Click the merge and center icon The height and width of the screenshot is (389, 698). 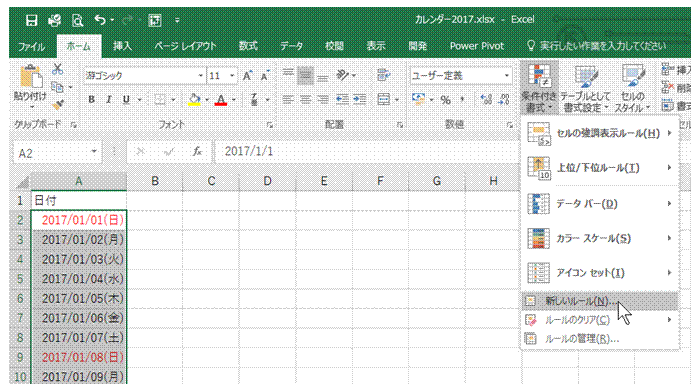click(383, 100)
